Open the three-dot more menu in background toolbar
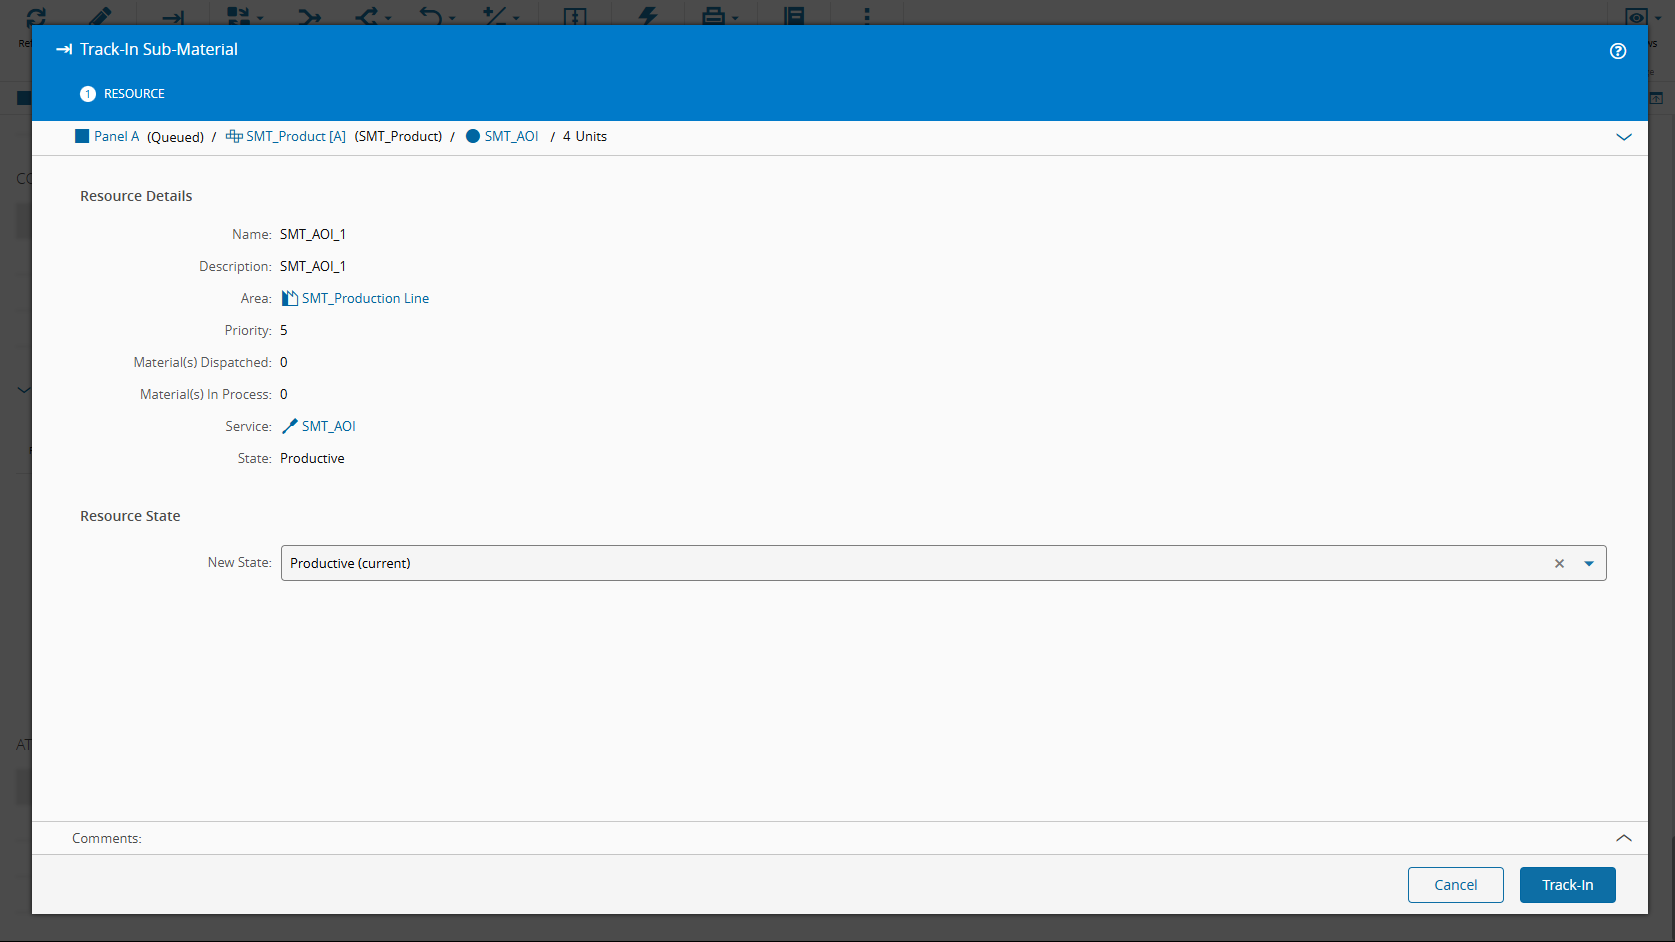The height and width of the screenshot is (942, 1675). coord(867,16)
